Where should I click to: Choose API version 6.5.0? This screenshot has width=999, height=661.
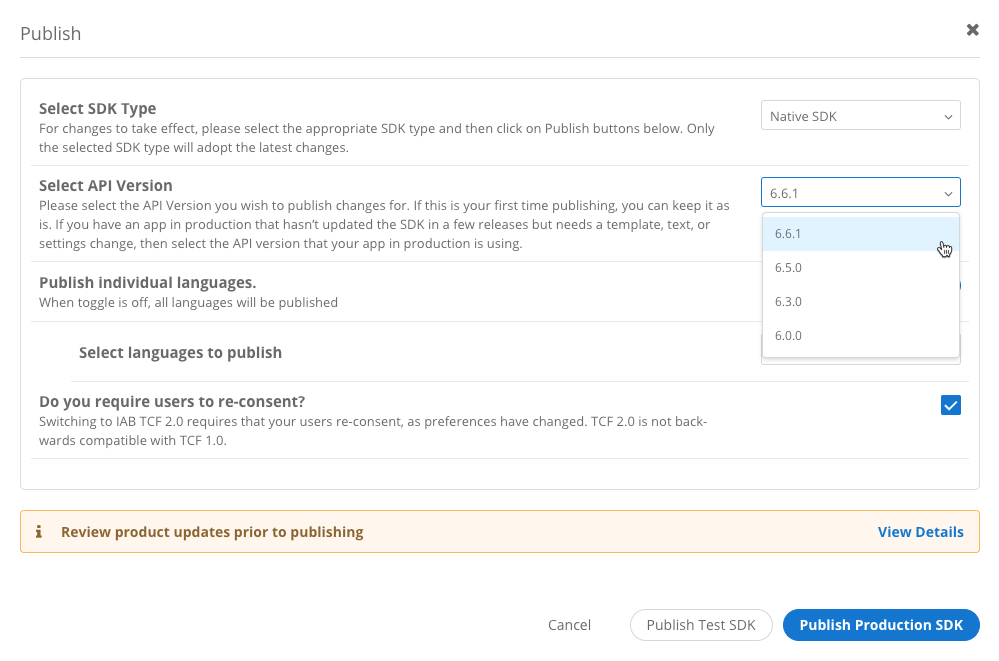[x=860, y=268]
